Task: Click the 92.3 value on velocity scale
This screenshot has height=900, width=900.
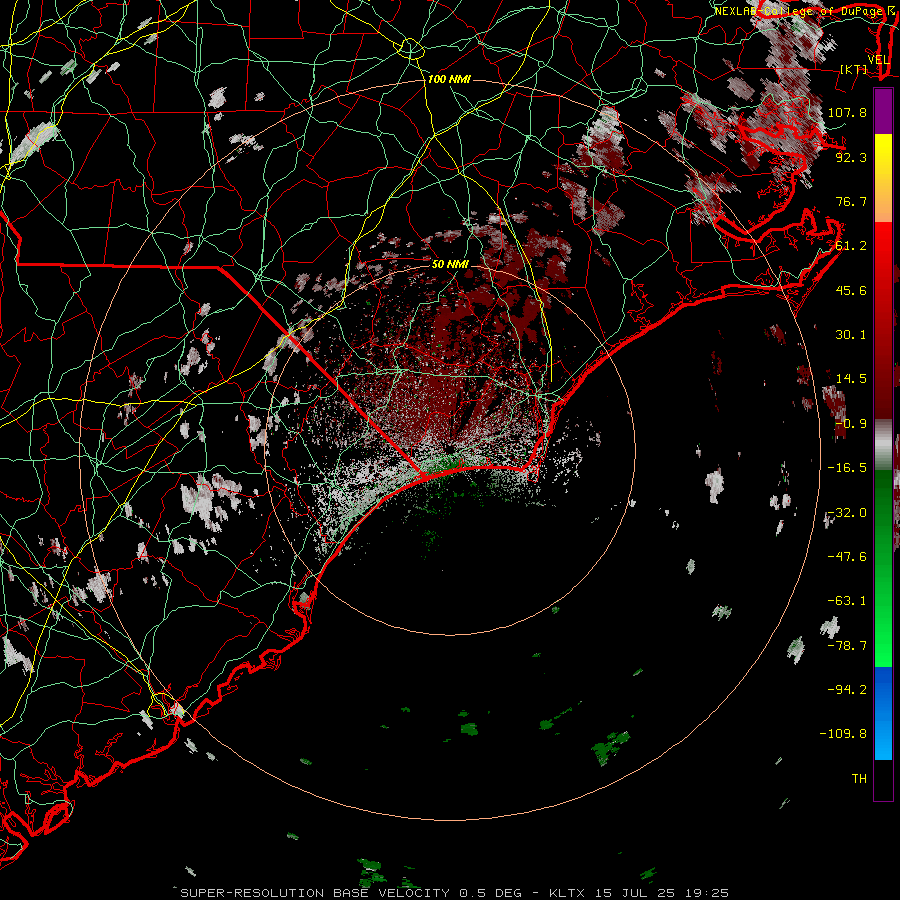Action: [851, 157]
